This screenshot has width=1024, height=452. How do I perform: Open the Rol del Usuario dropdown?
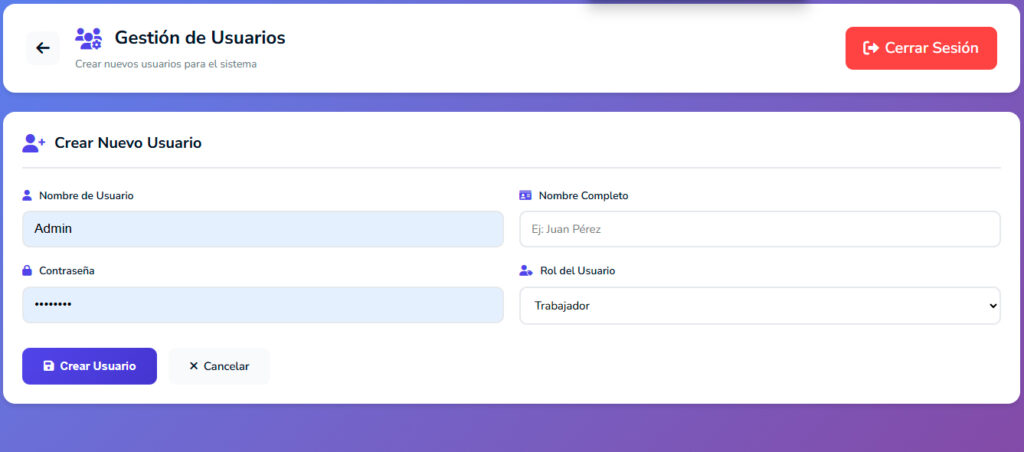point(759,306)
